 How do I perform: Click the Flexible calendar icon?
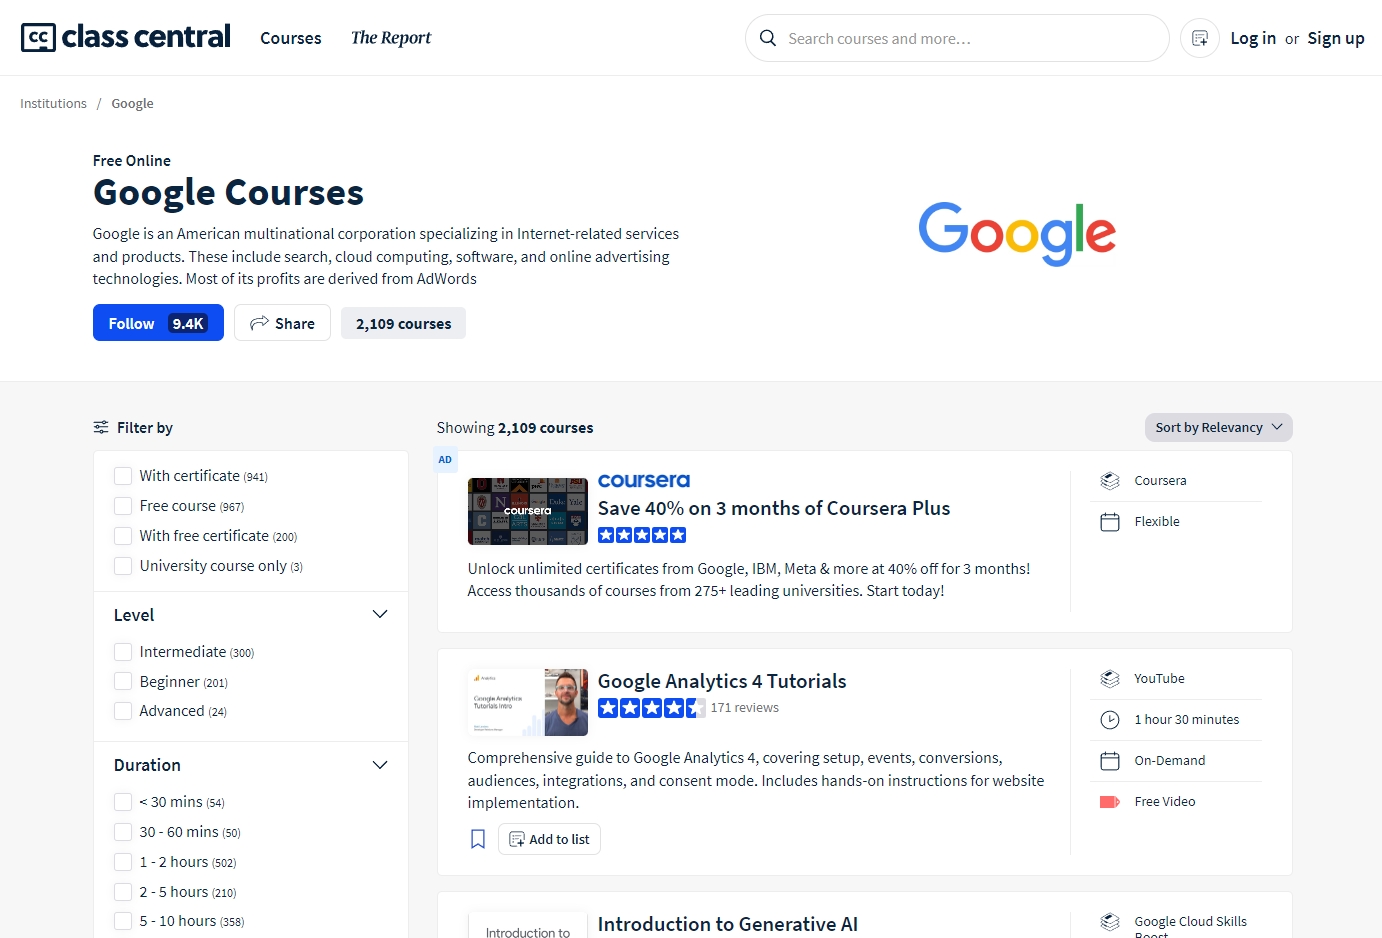[1110, 522]
